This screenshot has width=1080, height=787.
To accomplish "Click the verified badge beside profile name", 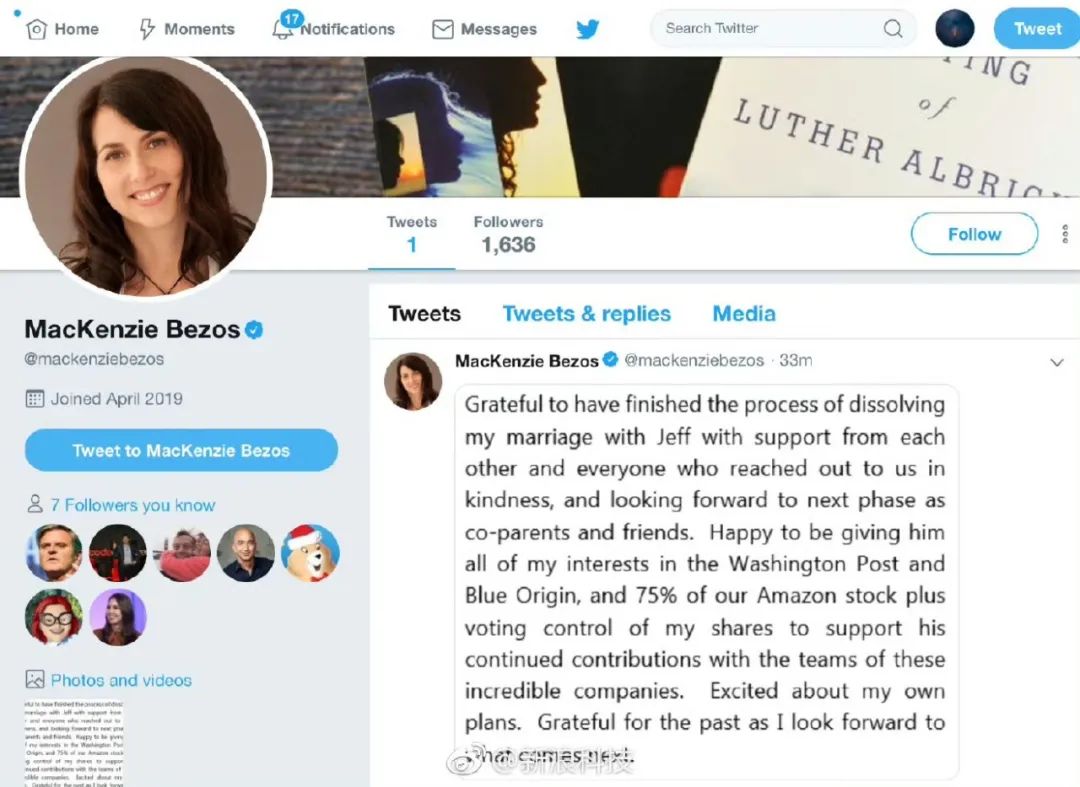I will [x=254, y=330].
